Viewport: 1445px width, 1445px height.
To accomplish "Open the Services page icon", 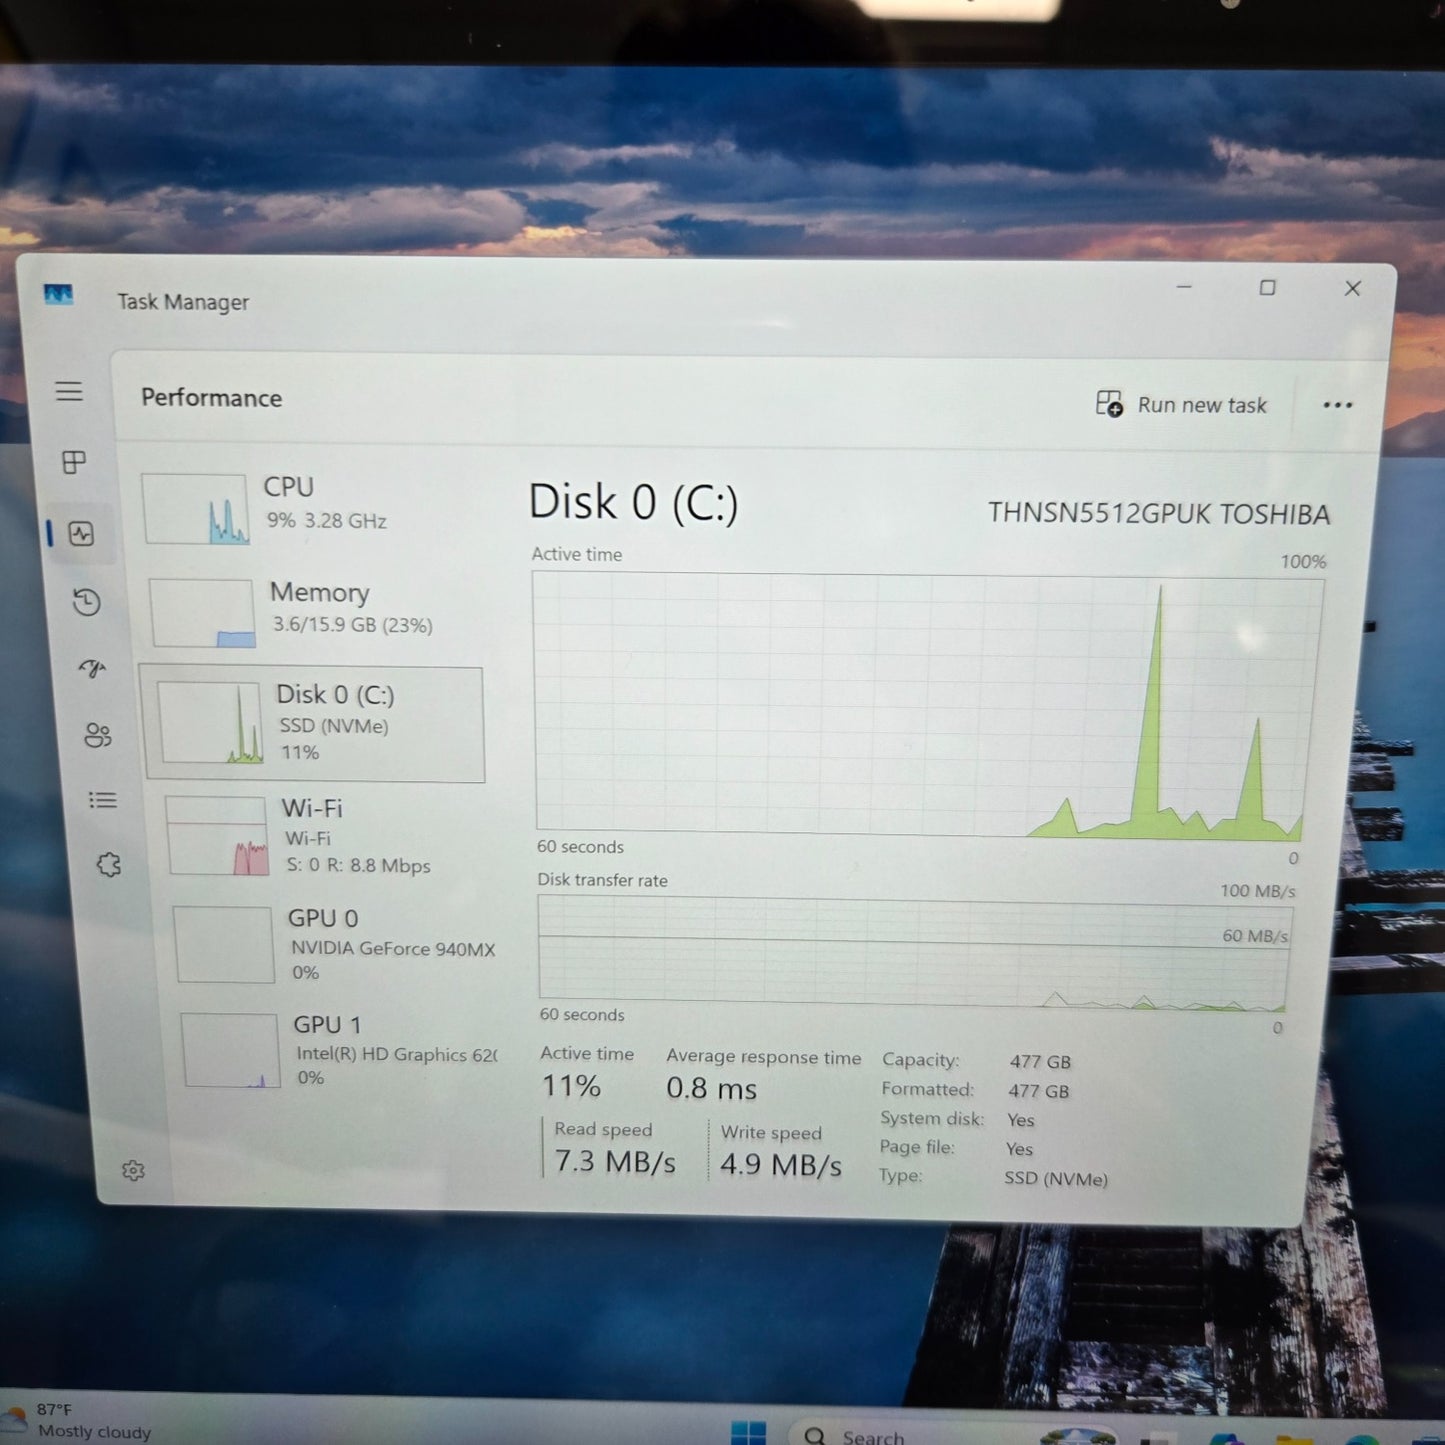I will (108, 864).
